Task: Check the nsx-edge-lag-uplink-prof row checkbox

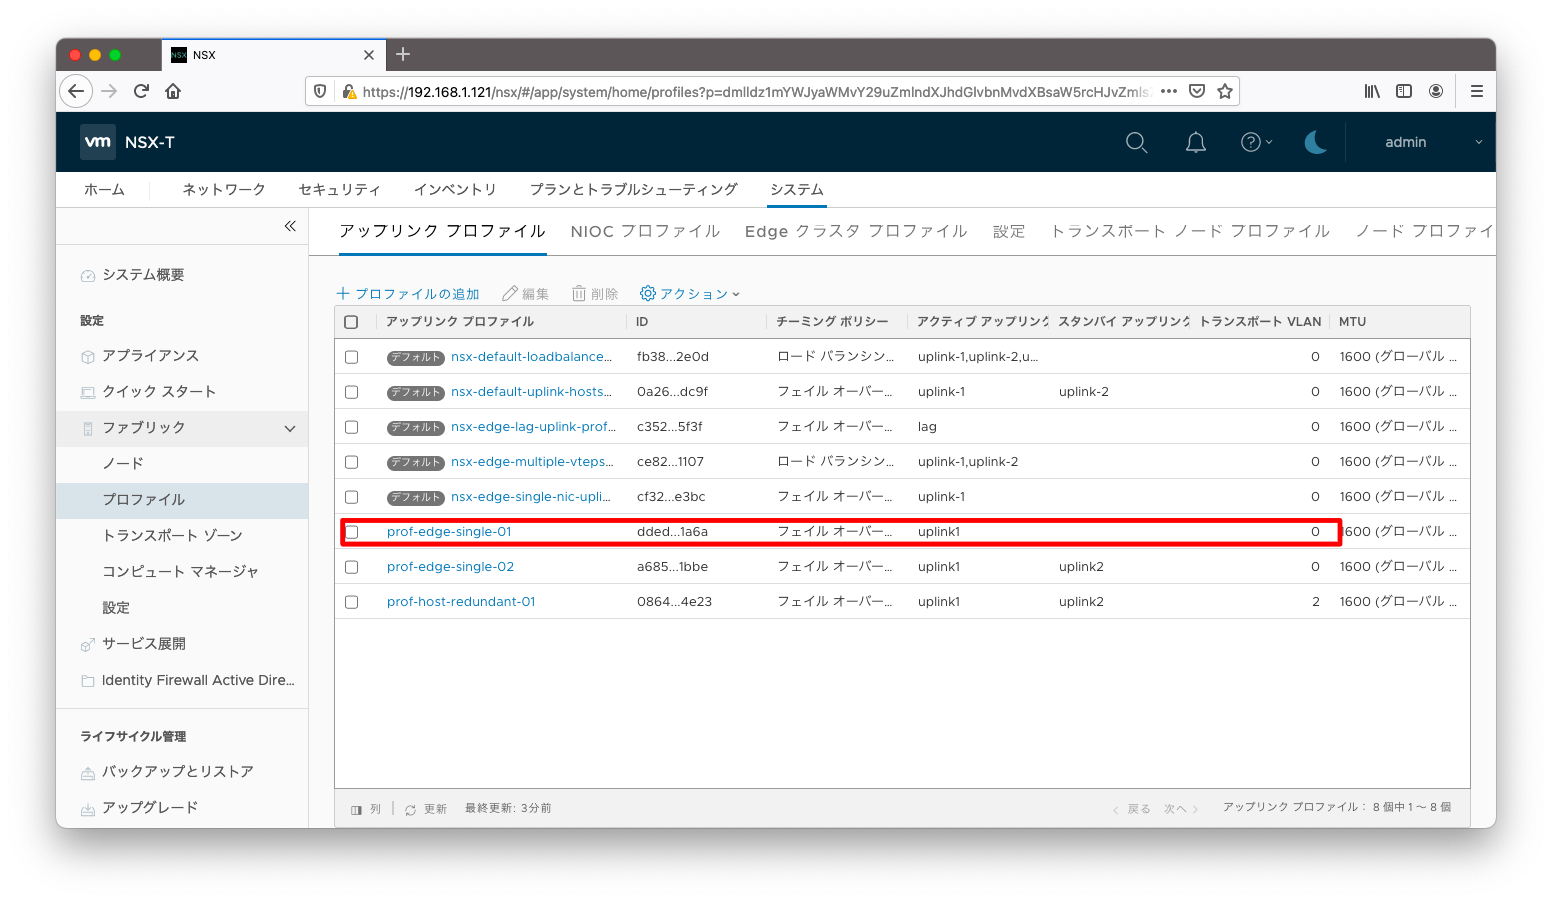Action: point(351,427)
